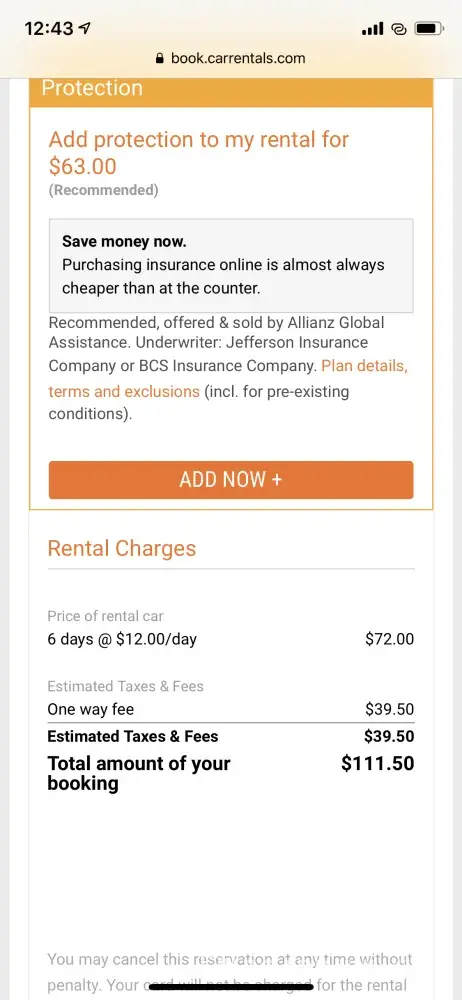Tap the 12:43 clock in status bar
462x1000 pixels.
49,28
